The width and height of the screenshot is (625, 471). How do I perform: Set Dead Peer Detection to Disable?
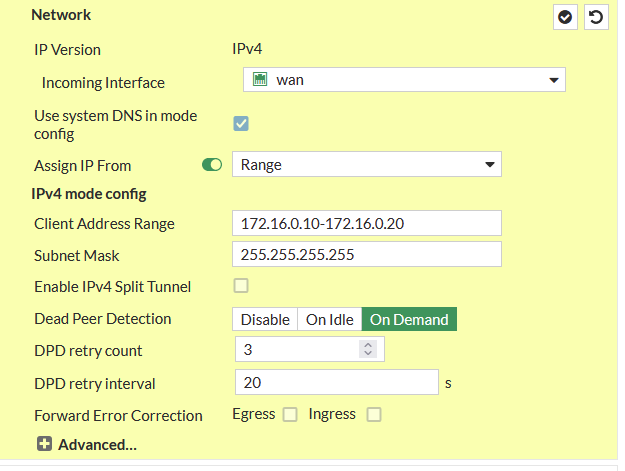[x=265, y=319]
